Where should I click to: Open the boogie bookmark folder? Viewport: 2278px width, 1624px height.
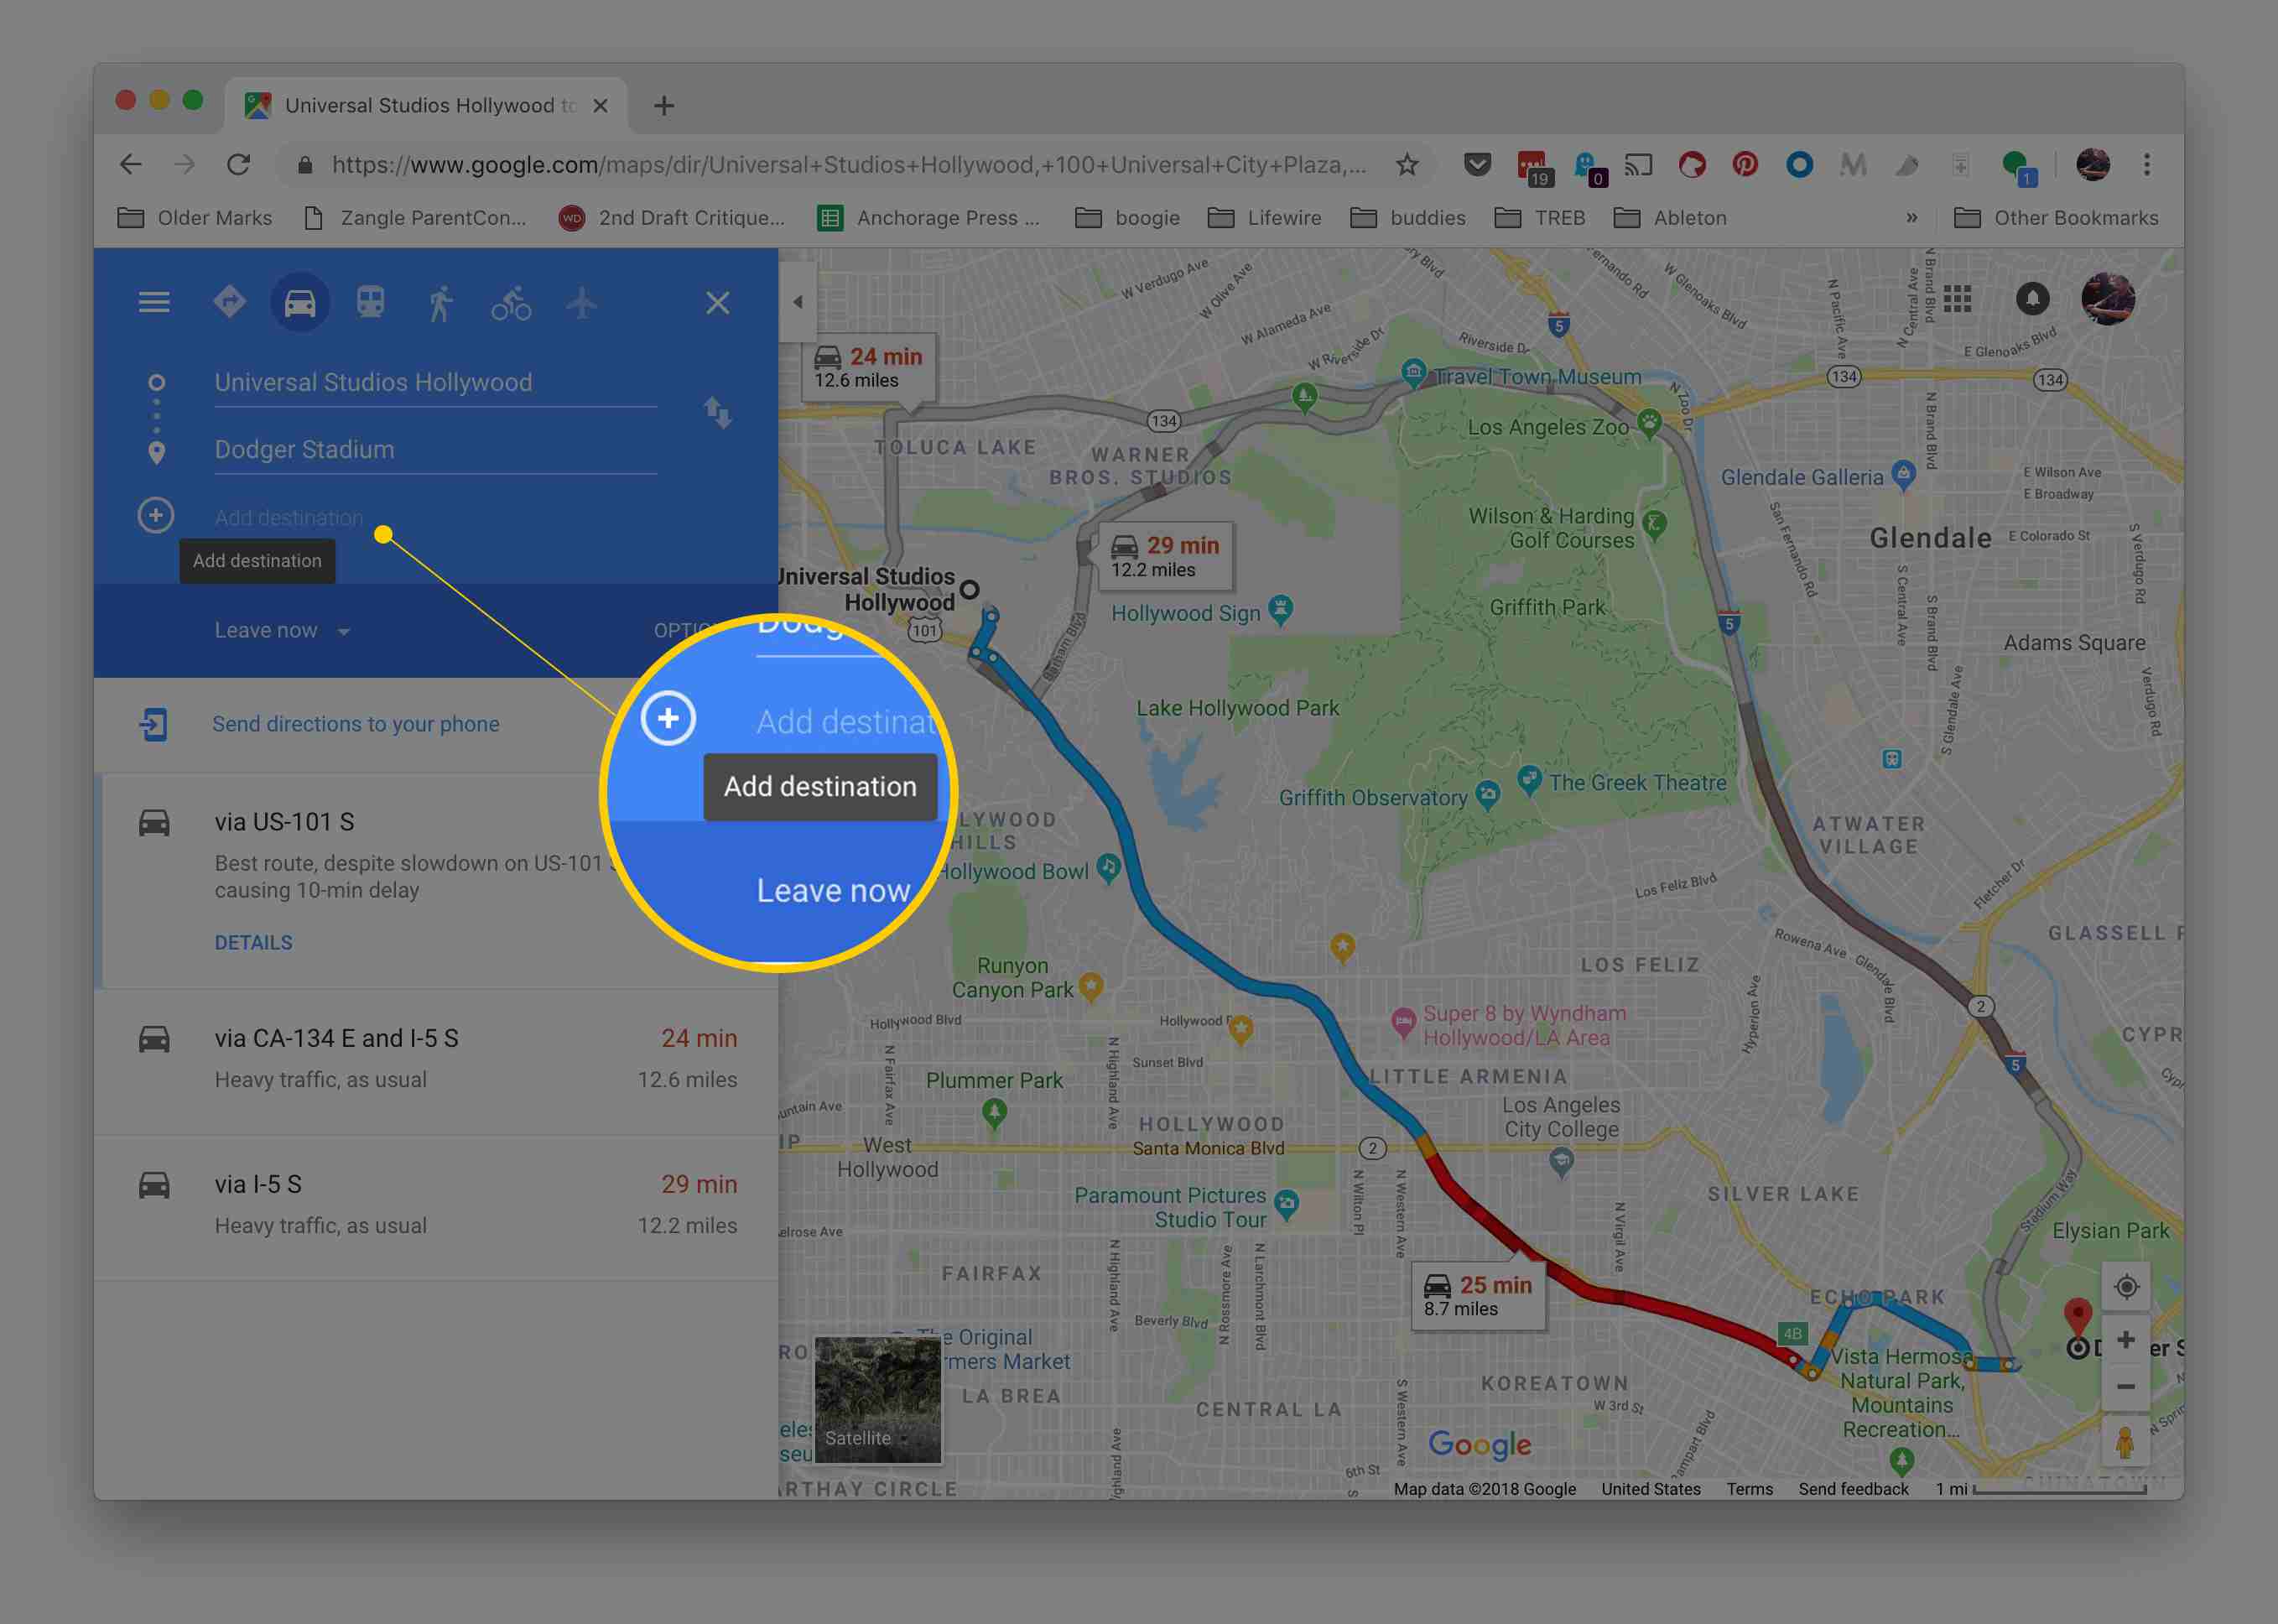click(1127, 218)
